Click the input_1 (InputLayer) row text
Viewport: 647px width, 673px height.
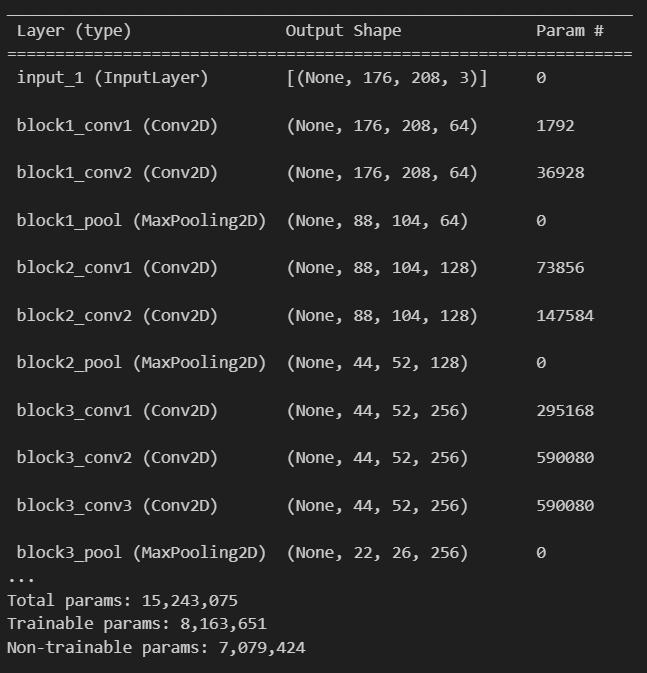[x=112, y=78]
